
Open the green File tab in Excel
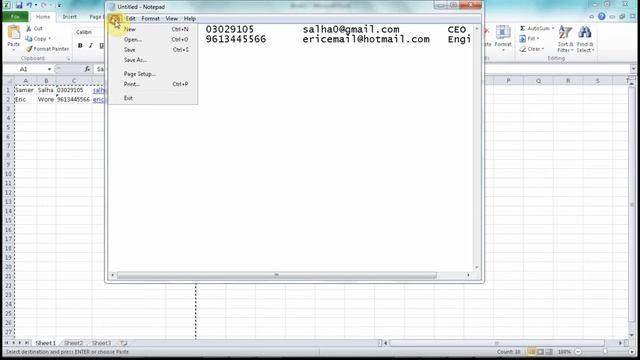16,17
